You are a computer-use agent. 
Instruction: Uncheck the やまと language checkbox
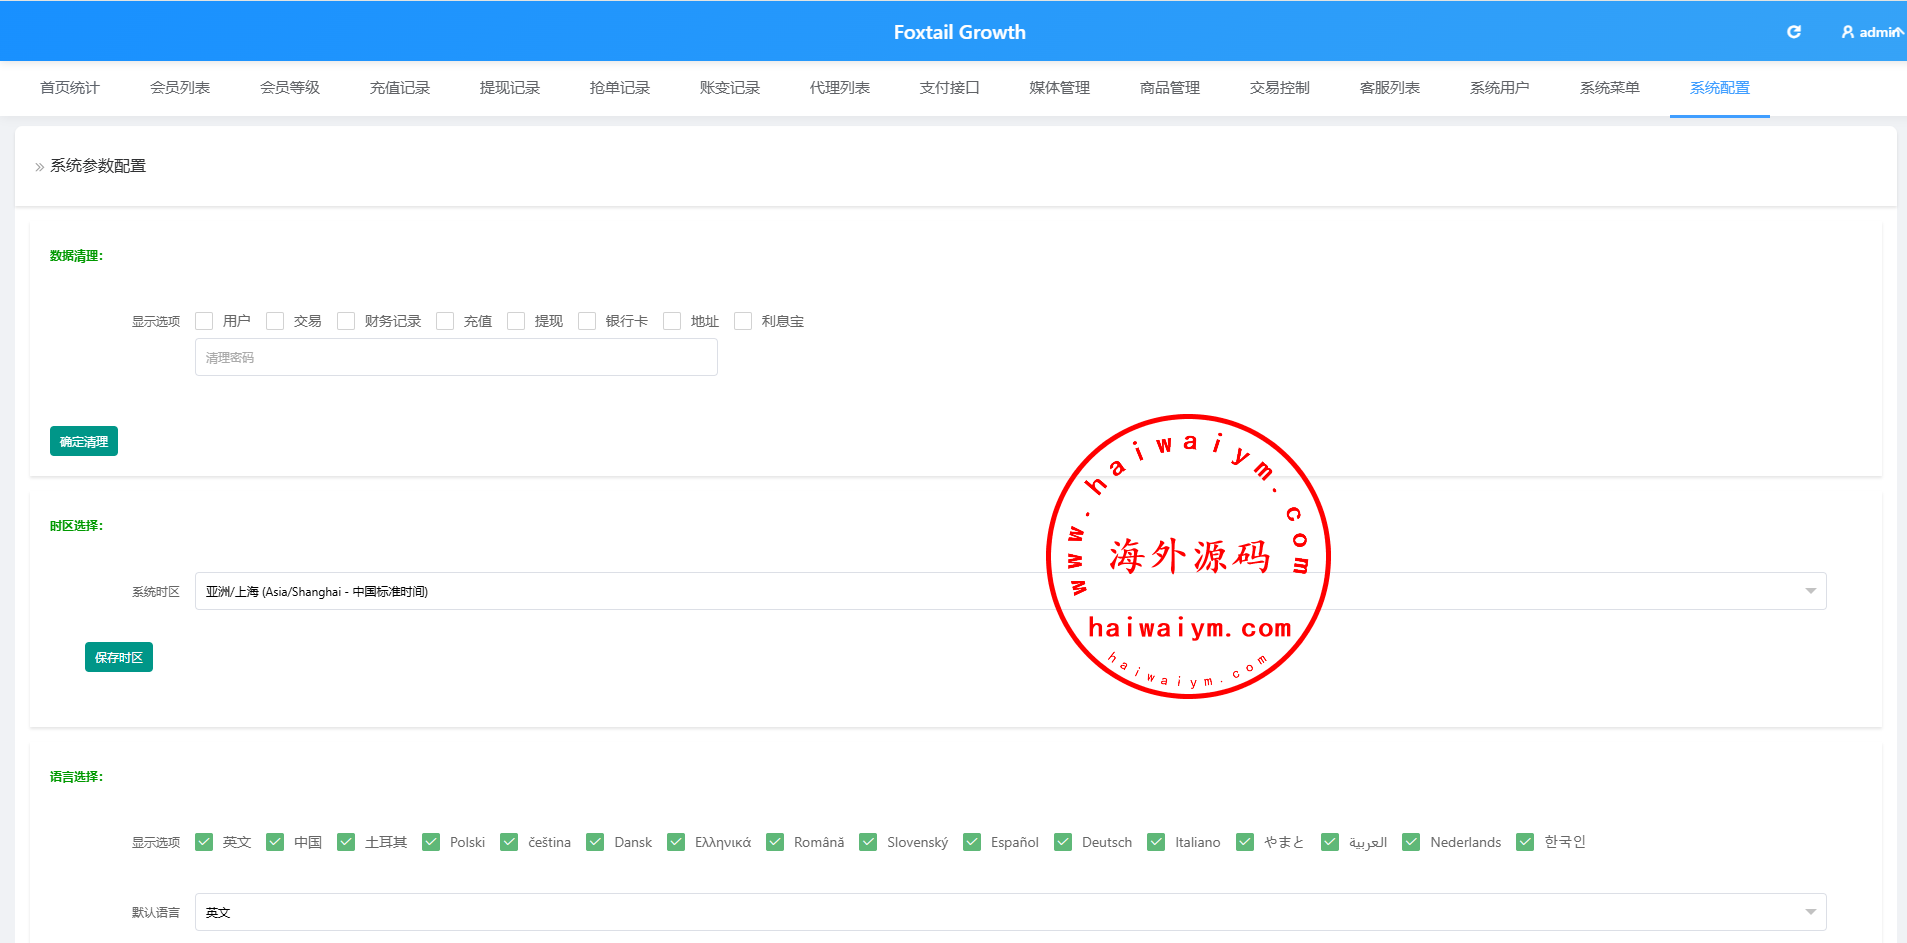(1245, 842)
